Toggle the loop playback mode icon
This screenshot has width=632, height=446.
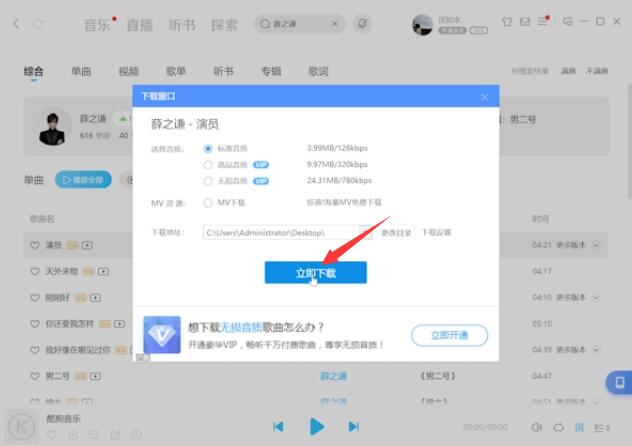coord(558,427)
